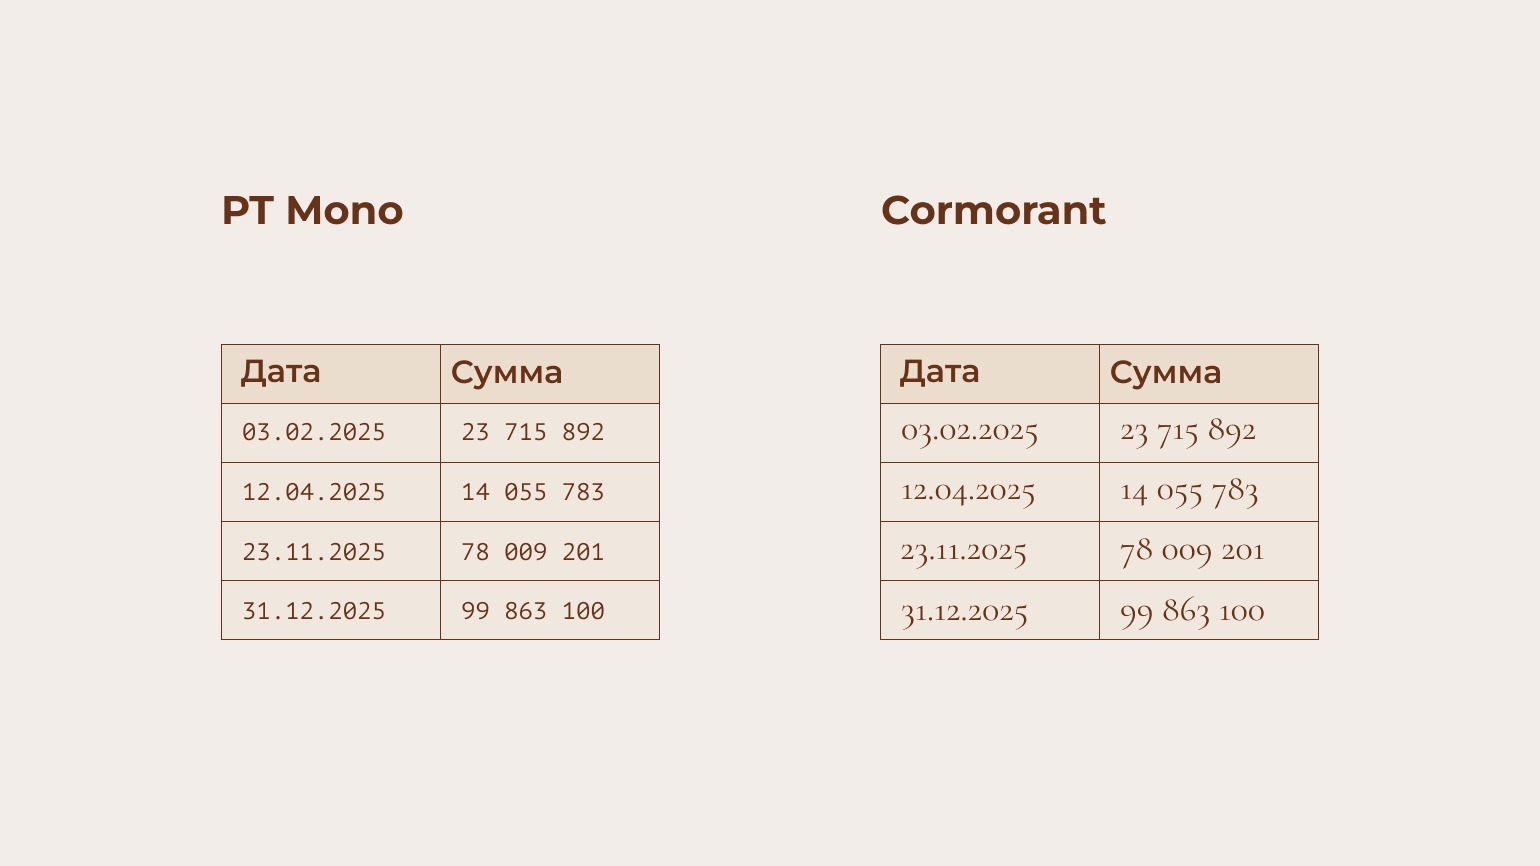Click 99 863 100 in Cormorant table
The height and width of the screenshot is (866, 1540).
point(1192,611)
